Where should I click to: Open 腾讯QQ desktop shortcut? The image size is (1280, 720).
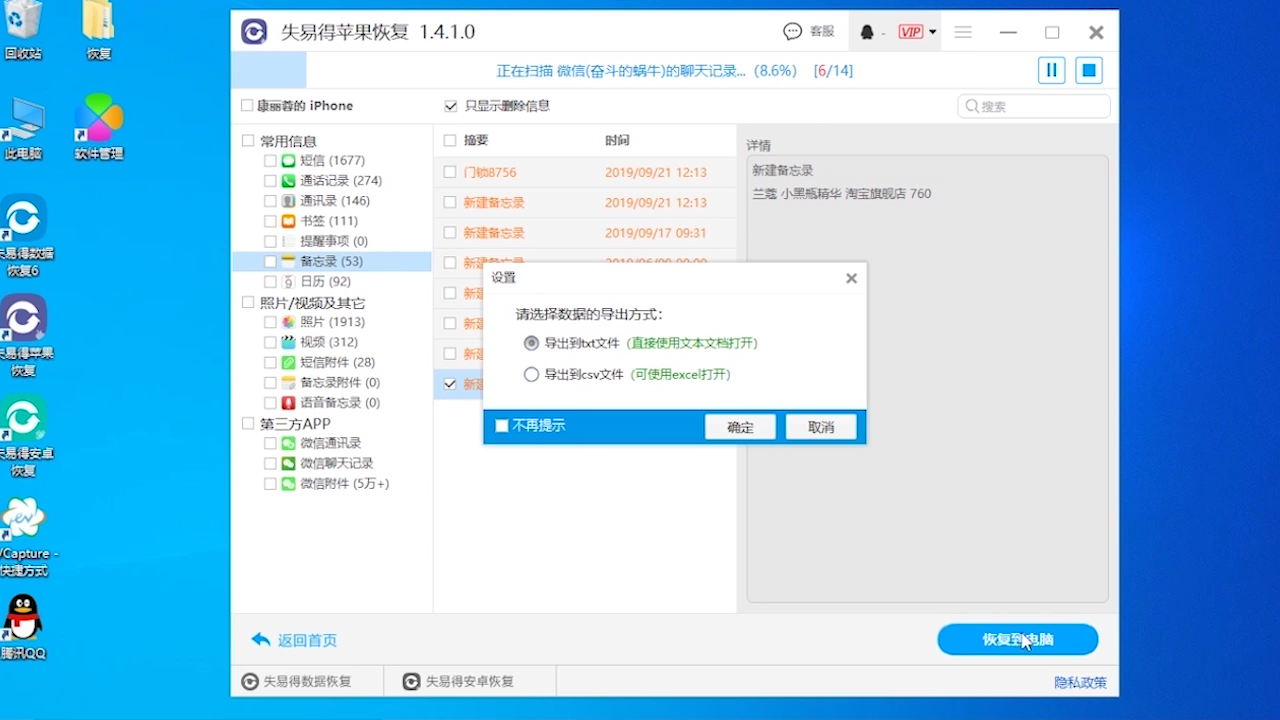point(23,627)
